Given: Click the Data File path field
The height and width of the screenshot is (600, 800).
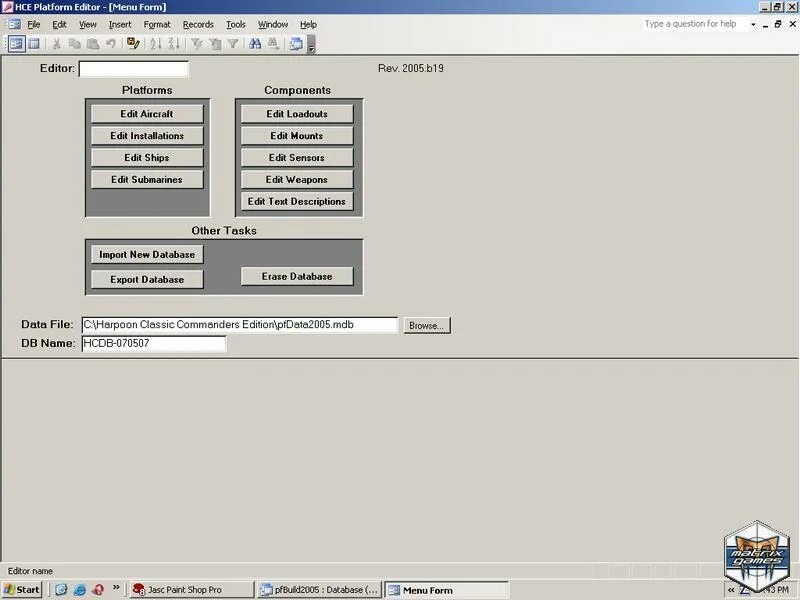Looking at the screenshot, I should [x=240, y=325].
